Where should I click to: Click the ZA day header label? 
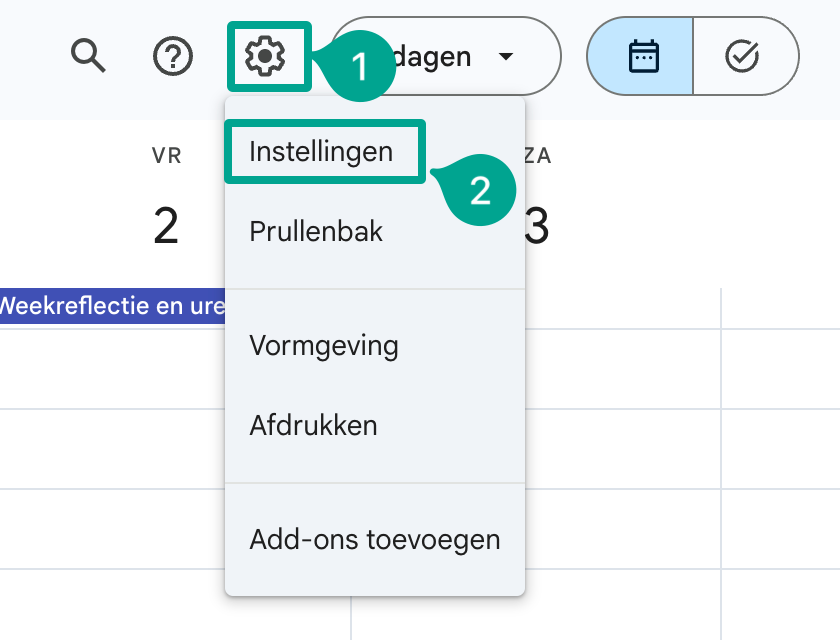pyautogui.click(x=537, y=156)
